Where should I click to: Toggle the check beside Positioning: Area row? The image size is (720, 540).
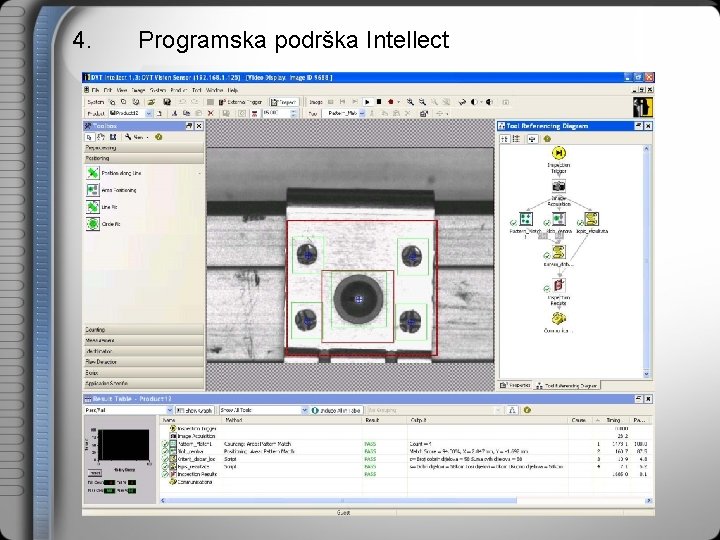coord(165,451)
